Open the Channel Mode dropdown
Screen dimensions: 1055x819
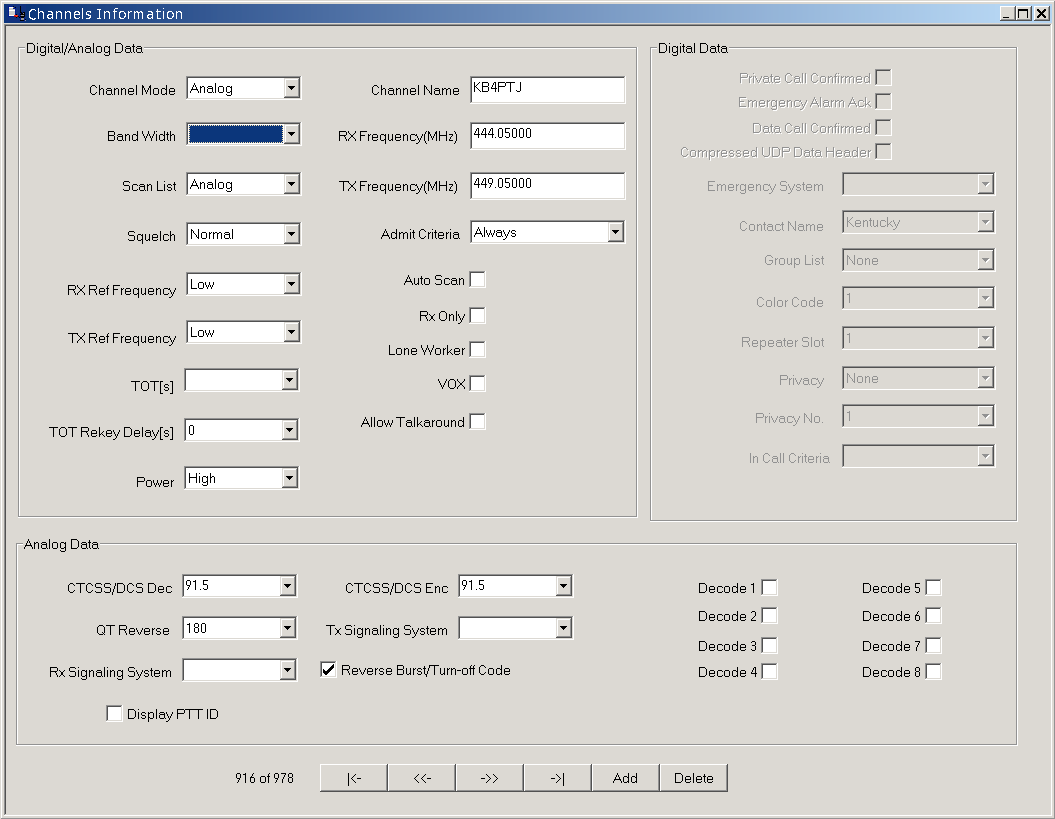tap(291, 88)
